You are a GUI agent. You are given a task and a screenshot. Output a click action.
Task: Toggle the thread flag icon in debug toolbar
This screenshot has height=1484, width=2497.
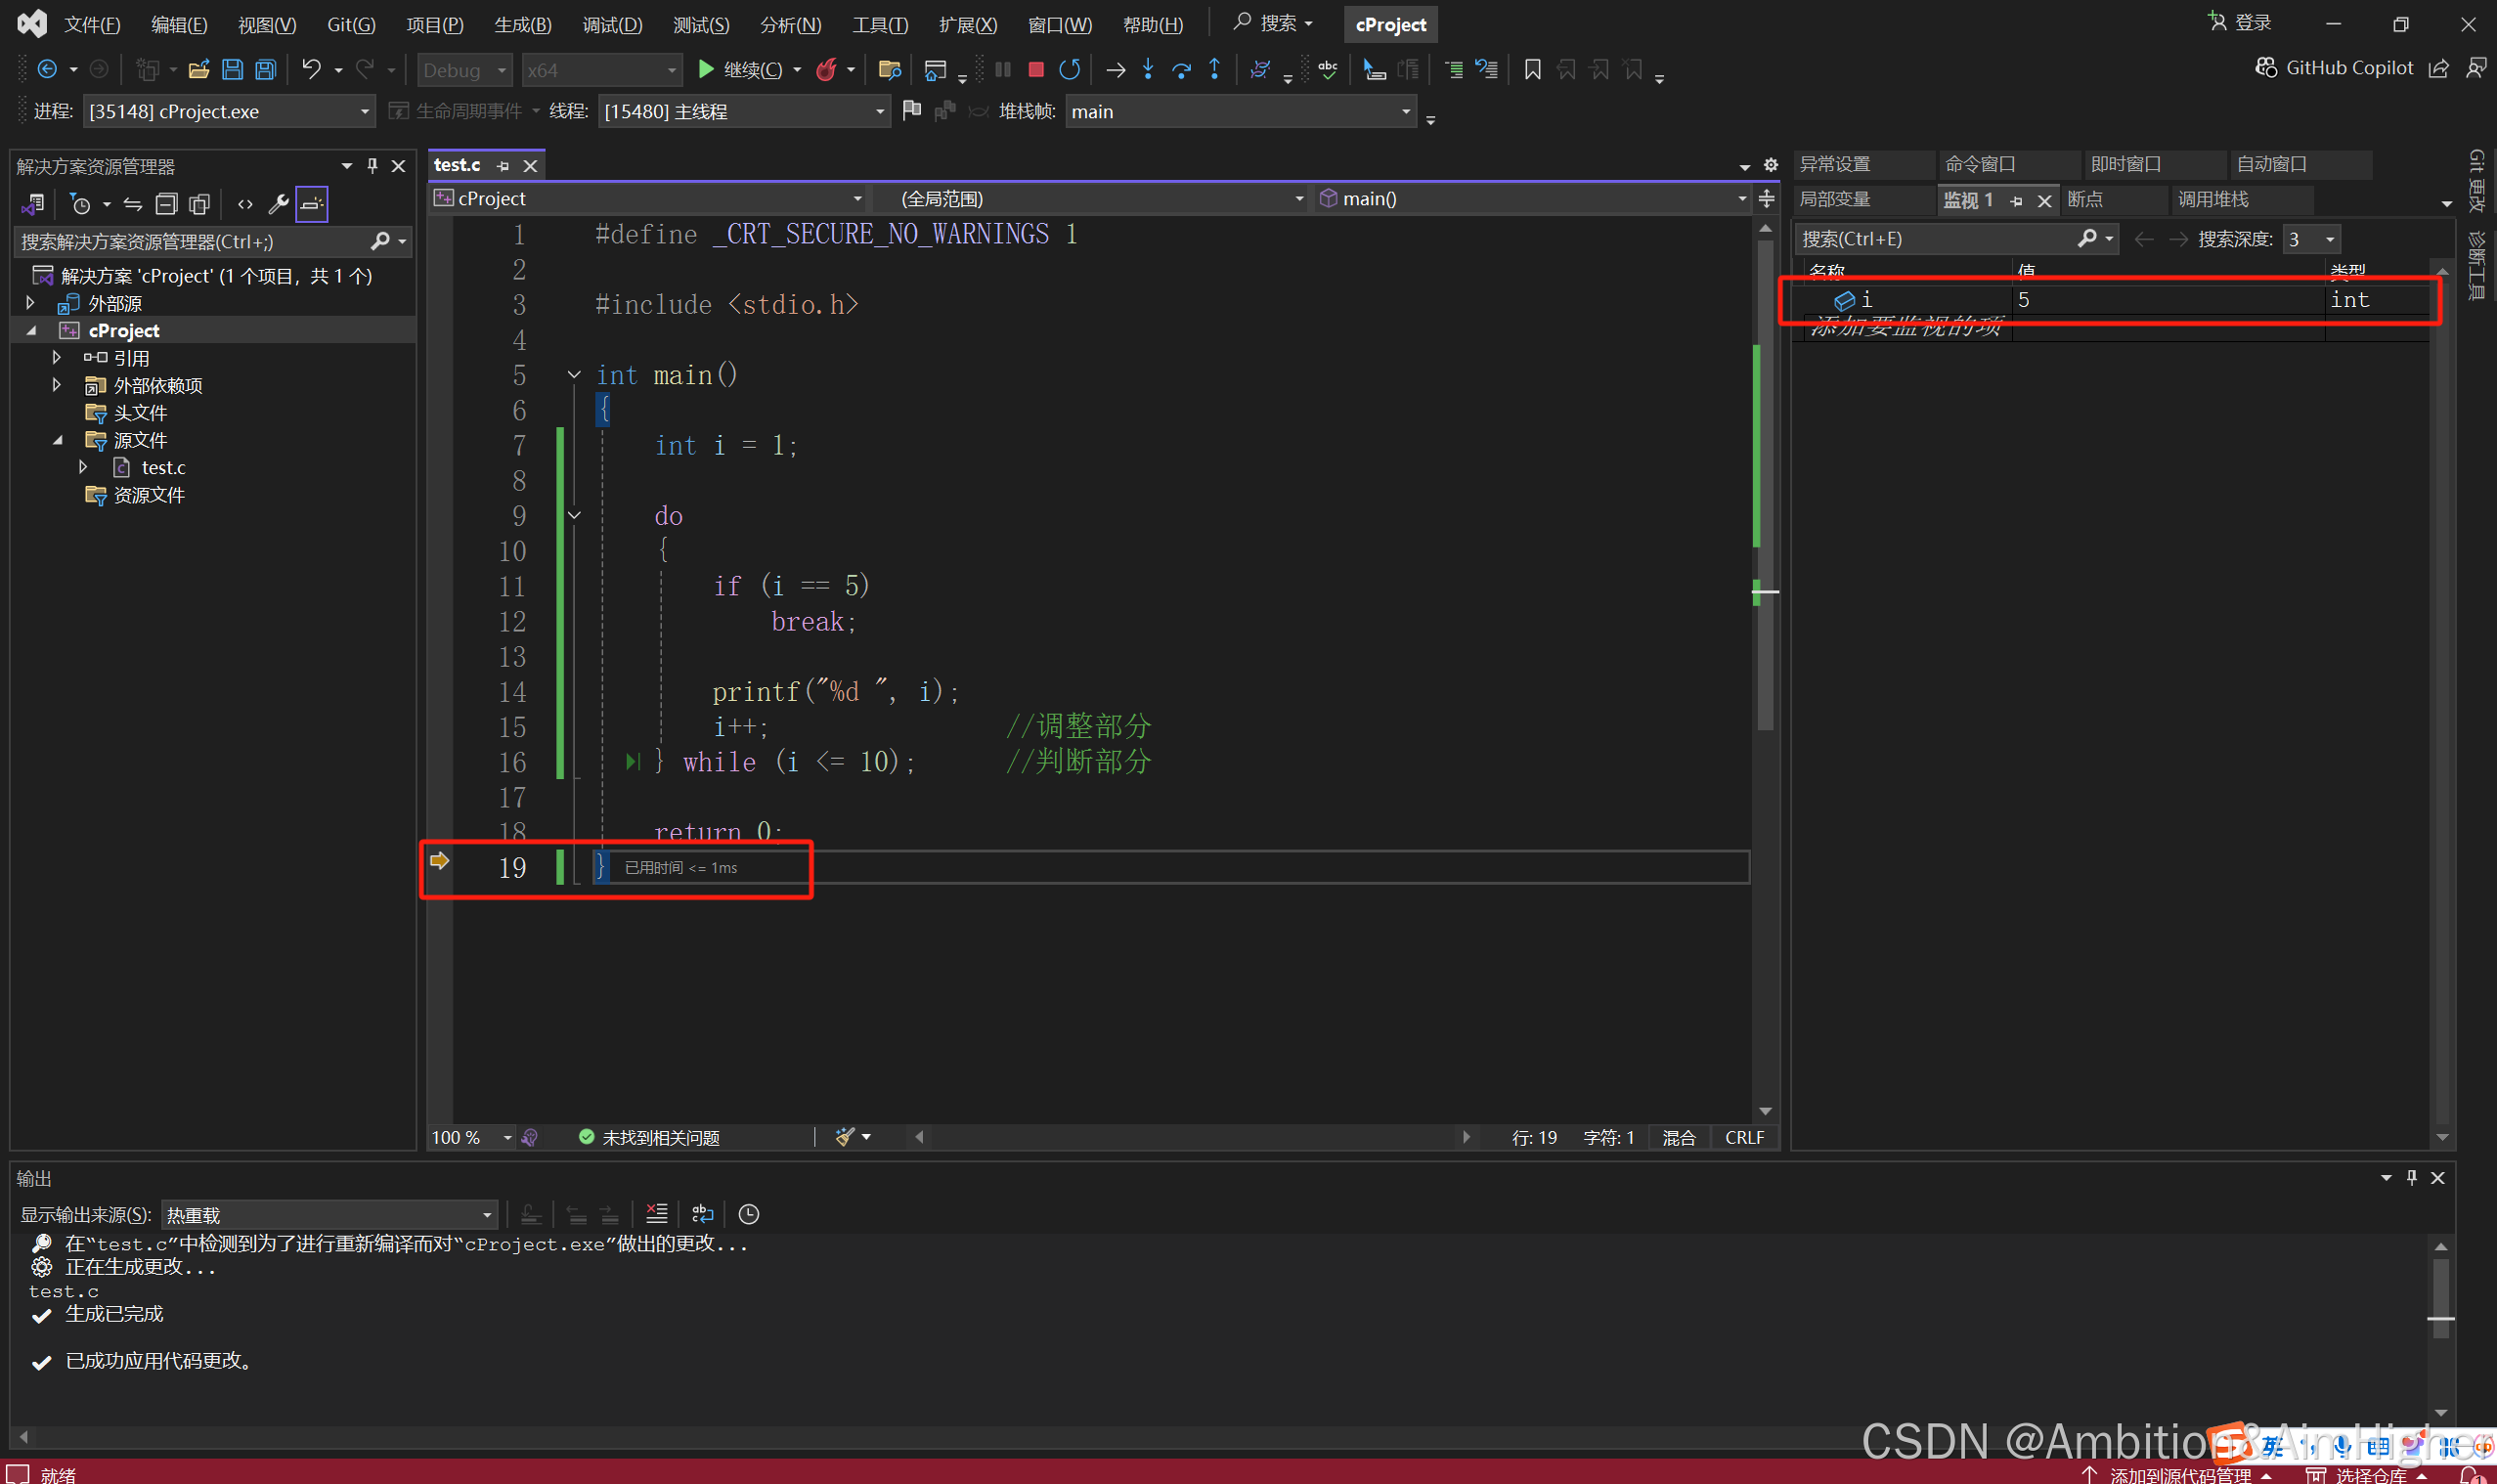coord(911,110)
